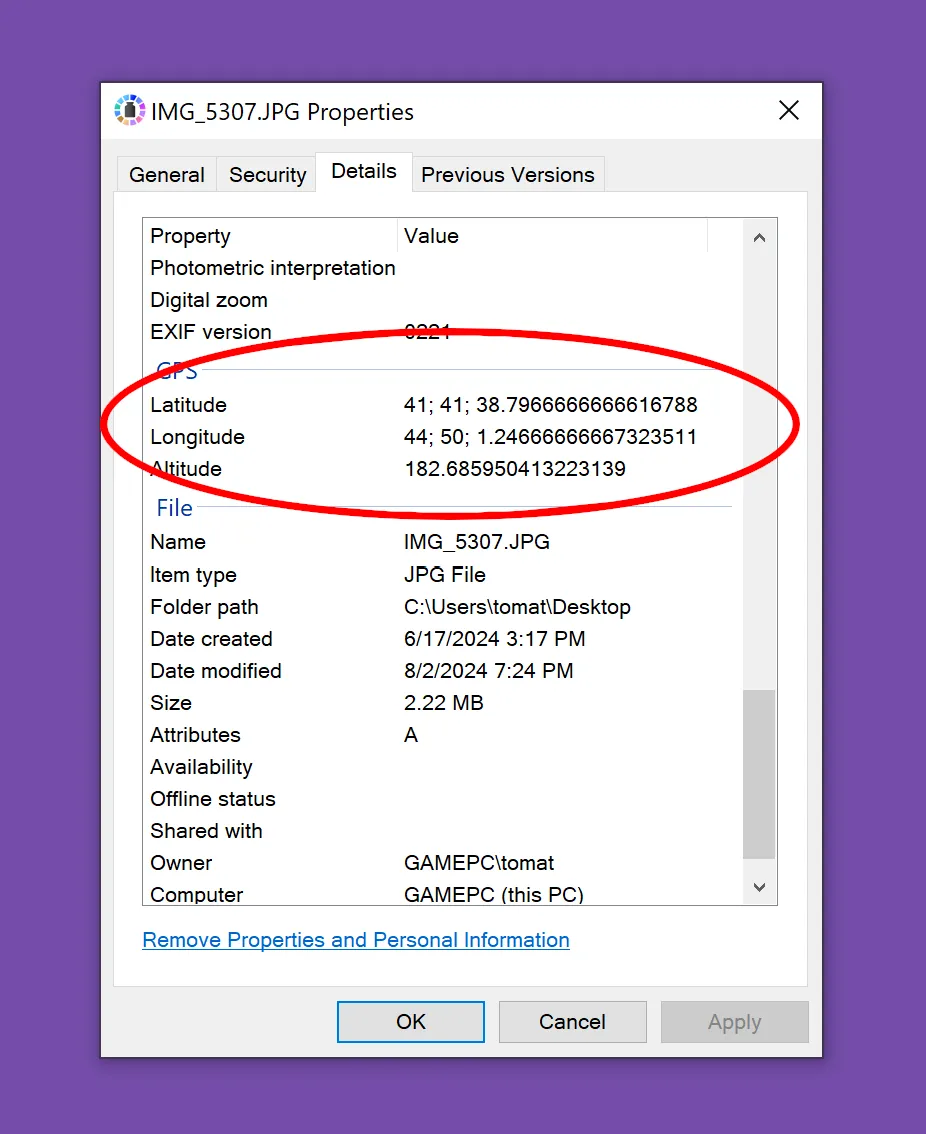Click the Cancel button
The width and height of the screenshot is (926, 1134).
coord(572,1022)
